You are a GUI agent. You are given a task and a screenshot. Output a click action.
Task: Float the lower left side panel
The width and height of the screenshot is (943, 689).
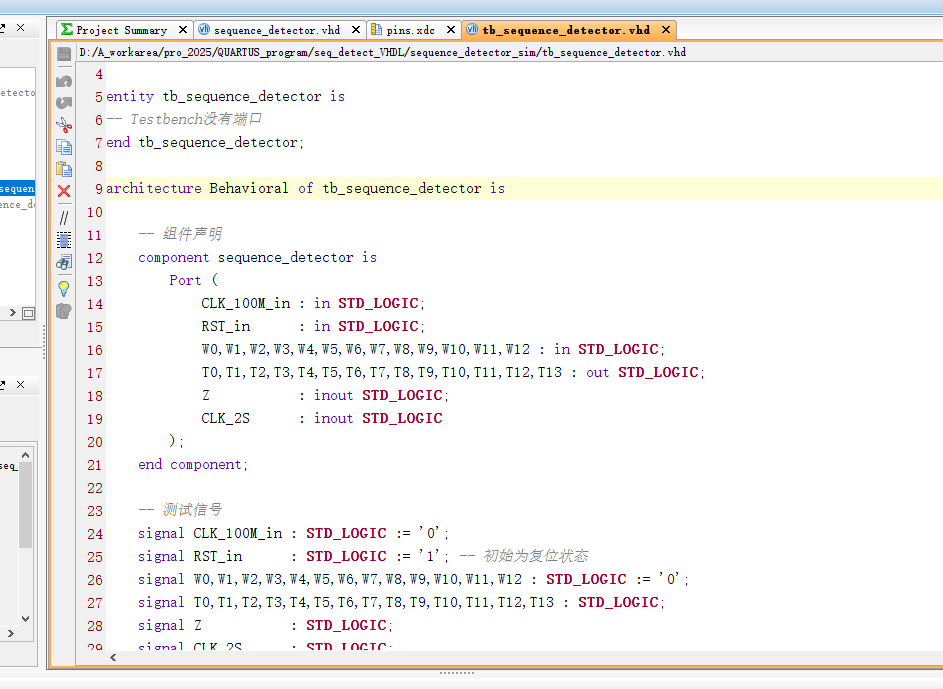(x=2, y=384)
